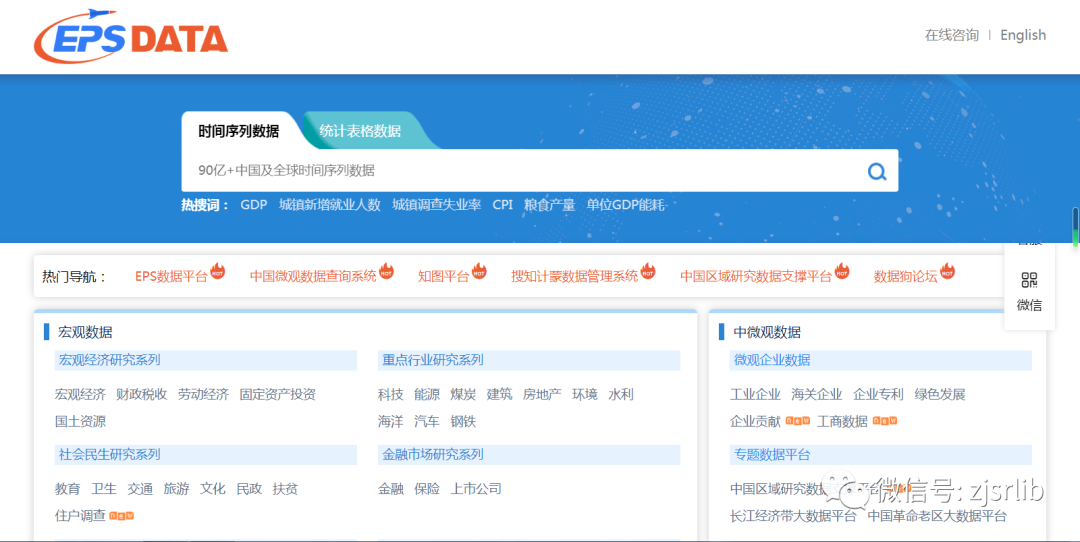The height and width of the screenshot is (542, 1080).
Task: Open 宏观经济 database
Action: click(x=80, y=395)
